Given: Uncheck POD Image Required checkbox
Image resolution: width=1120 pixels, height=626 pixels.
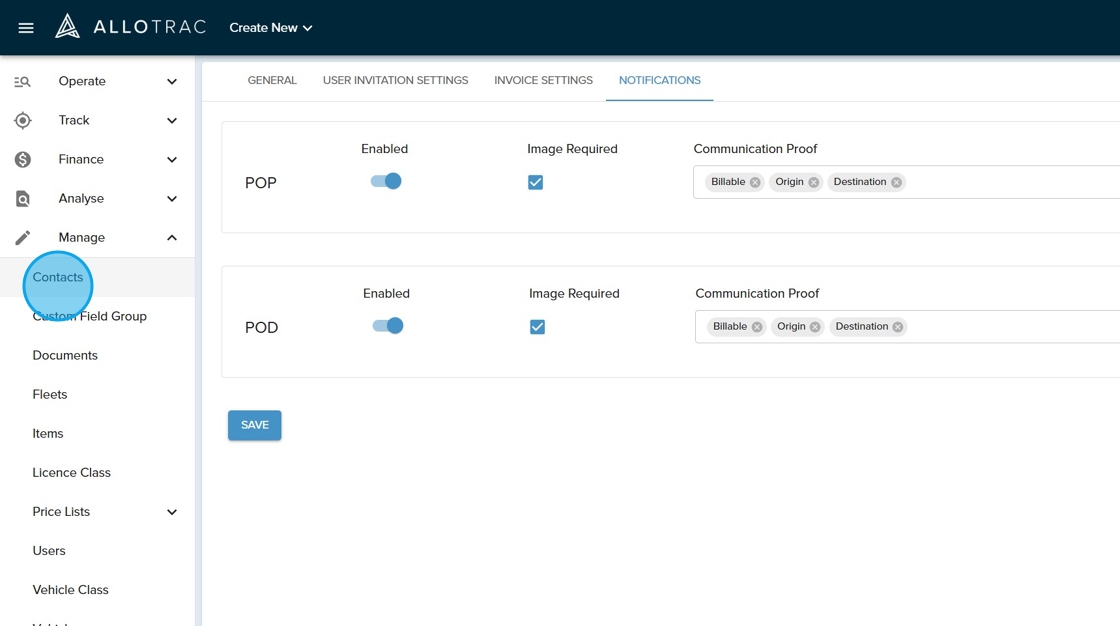Looking at the screenshot, I should 538,327.
